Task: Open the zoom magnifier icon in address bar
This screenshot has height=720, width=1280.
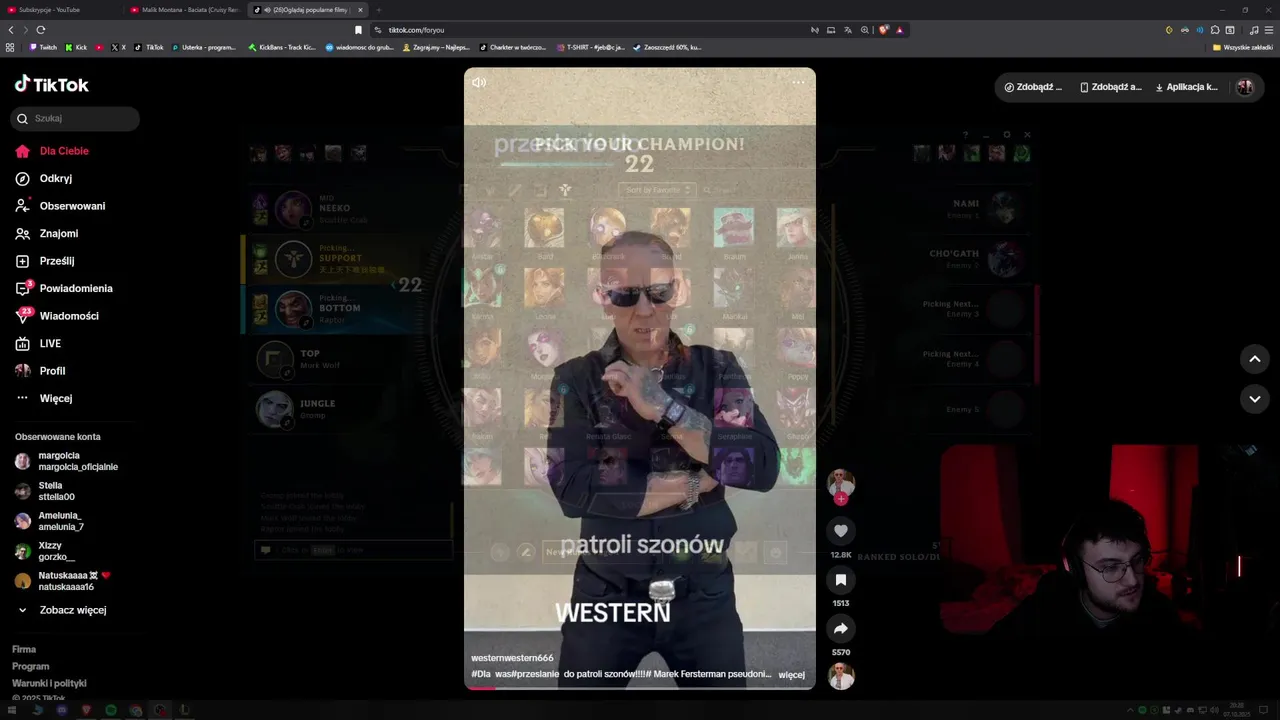Action: tap(865, 30)
